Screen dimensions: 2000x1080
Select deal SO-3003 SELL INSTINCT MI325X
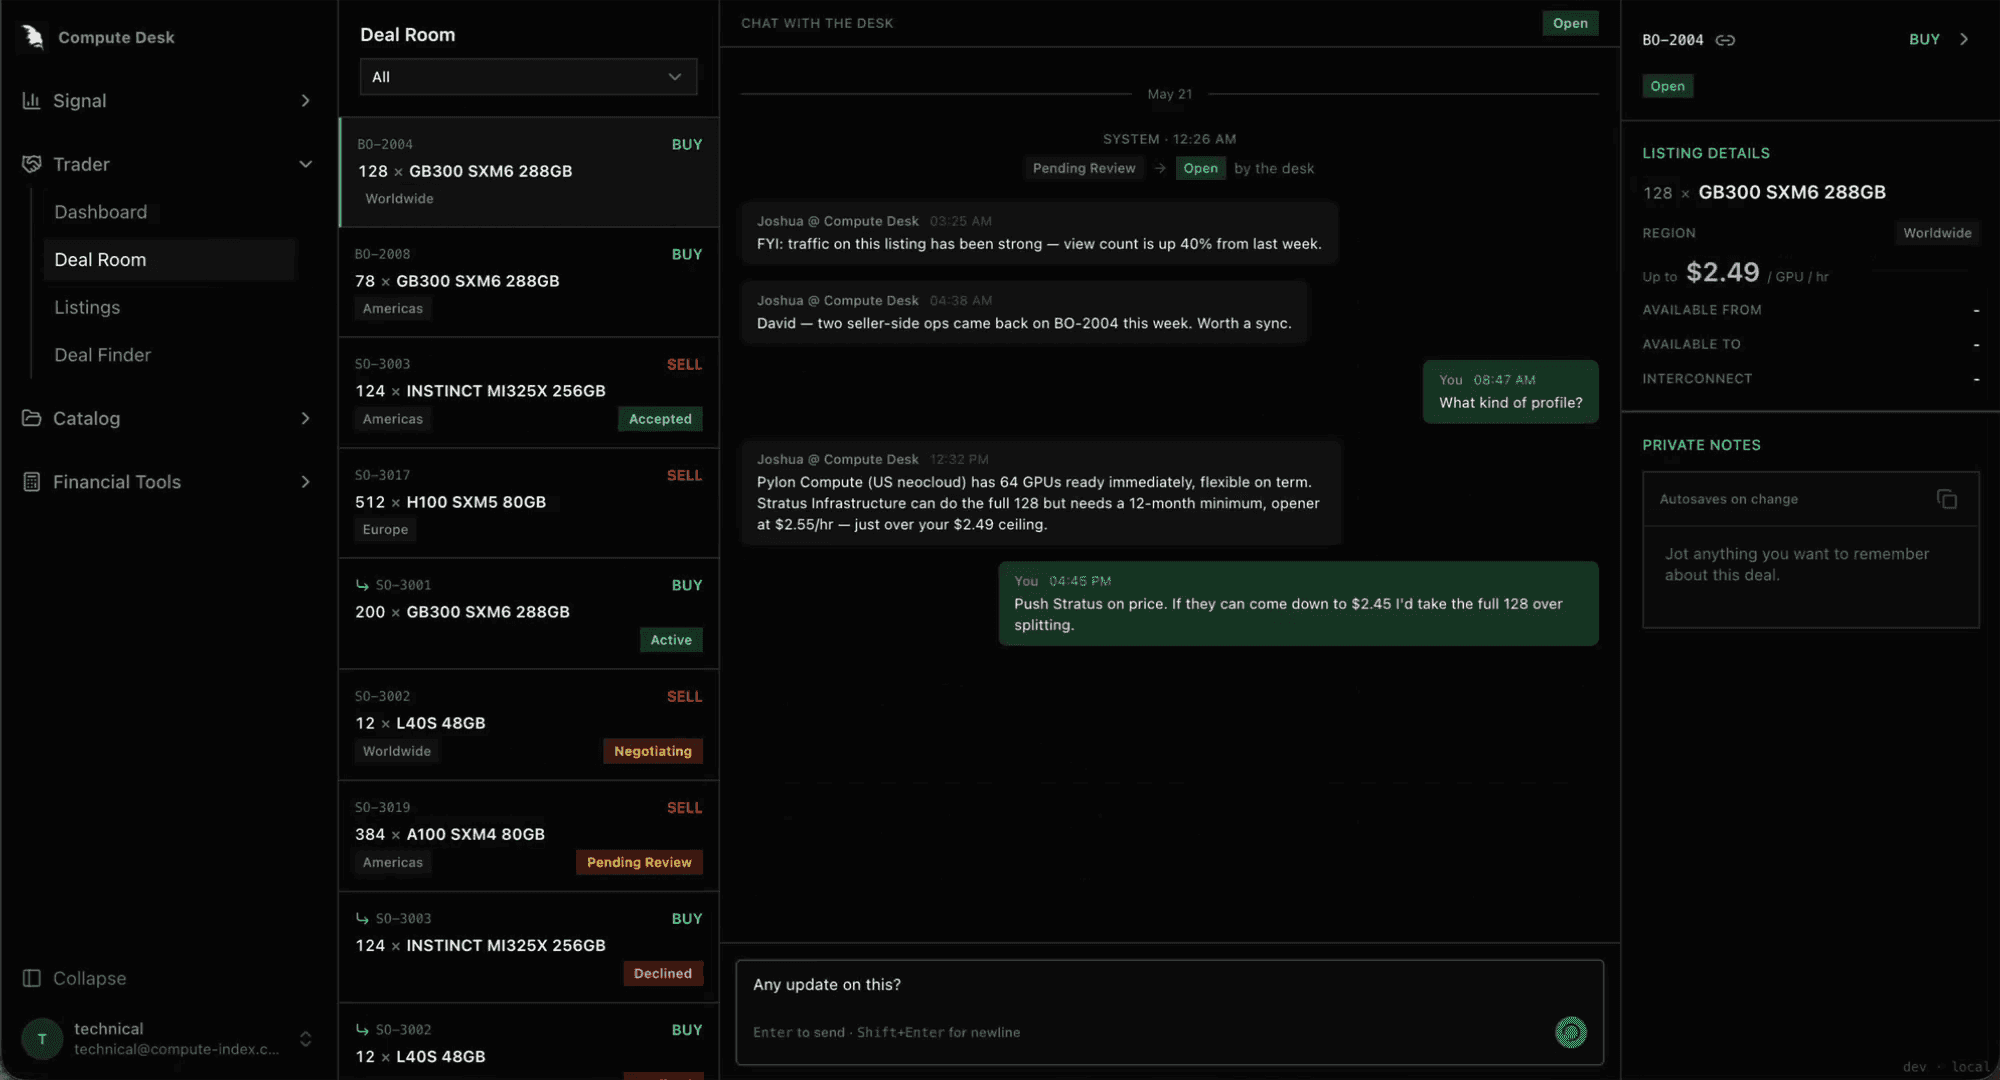(x=529, y=392)
